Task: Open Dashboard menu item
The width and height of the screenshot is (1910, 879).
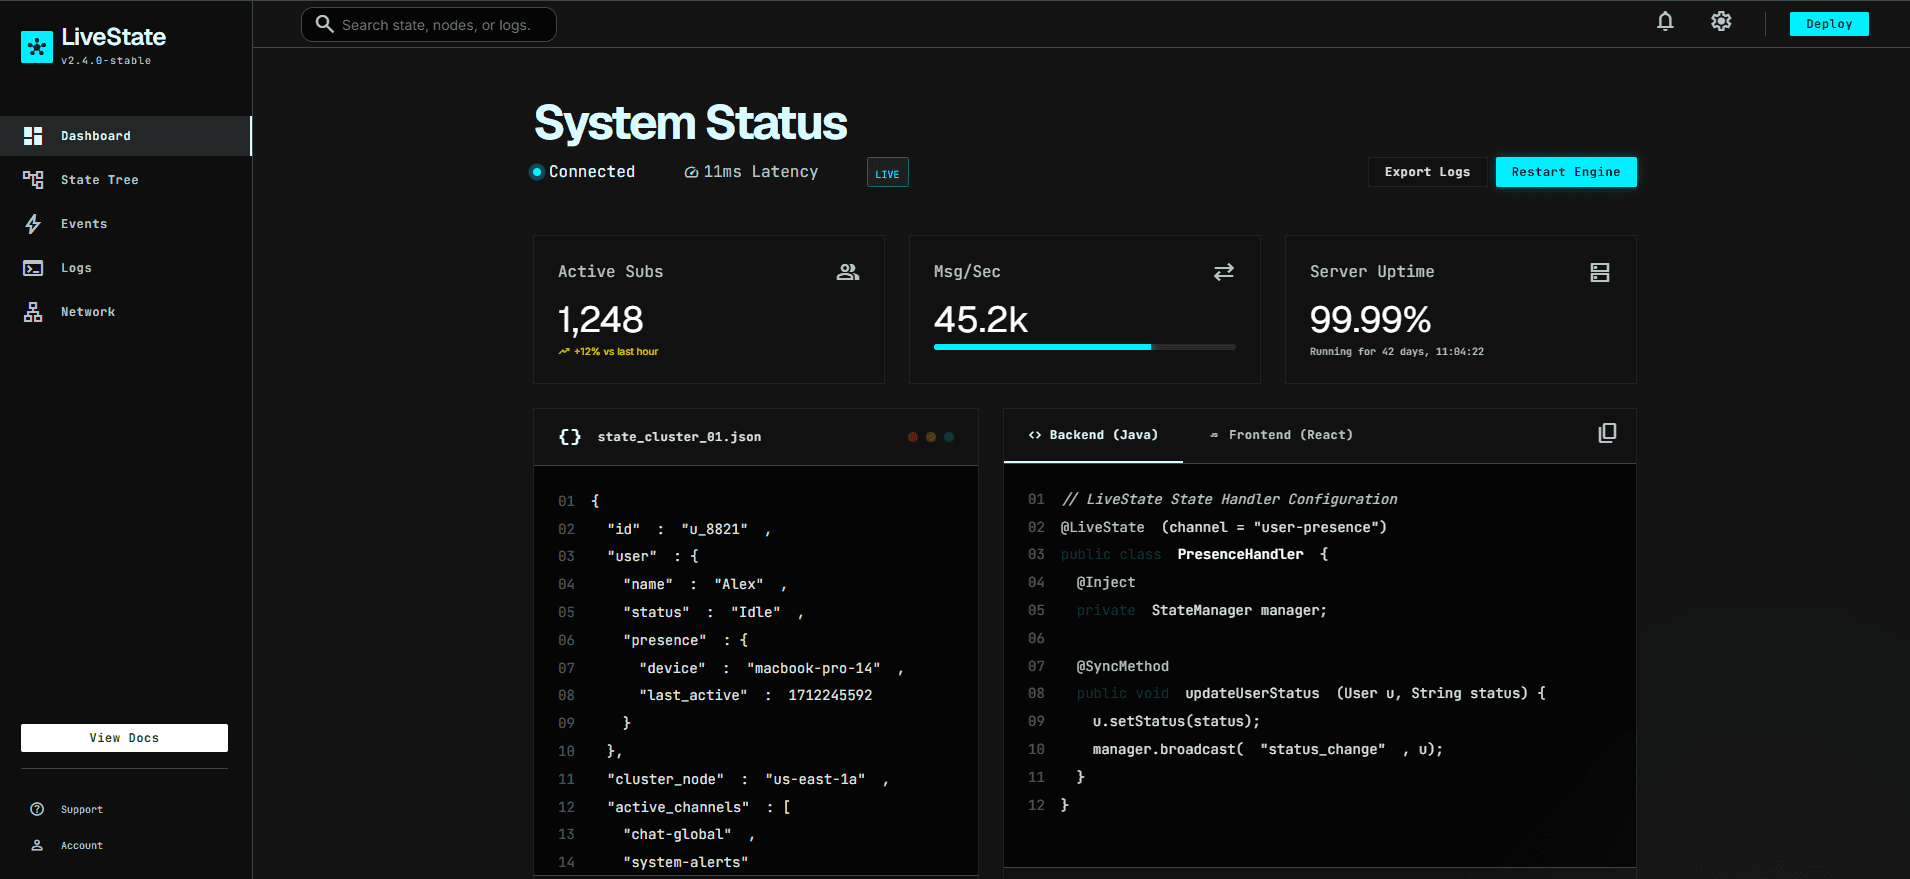Action: click(125, 136)
